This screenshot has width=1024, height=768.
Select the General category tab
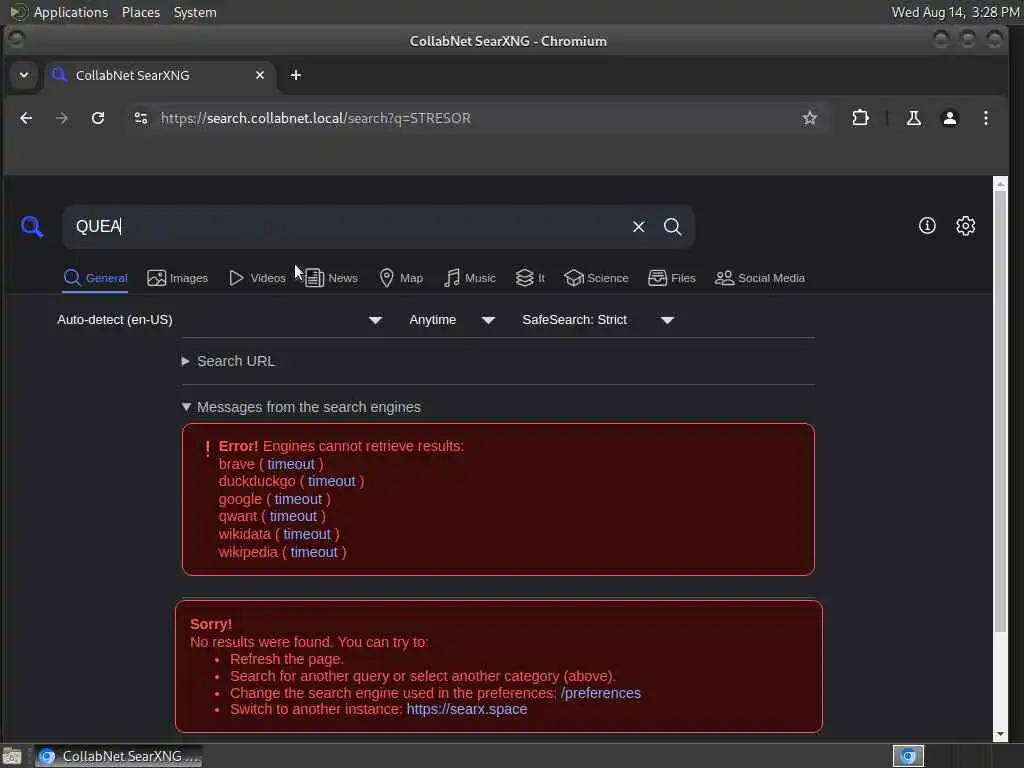coord(95,278)
